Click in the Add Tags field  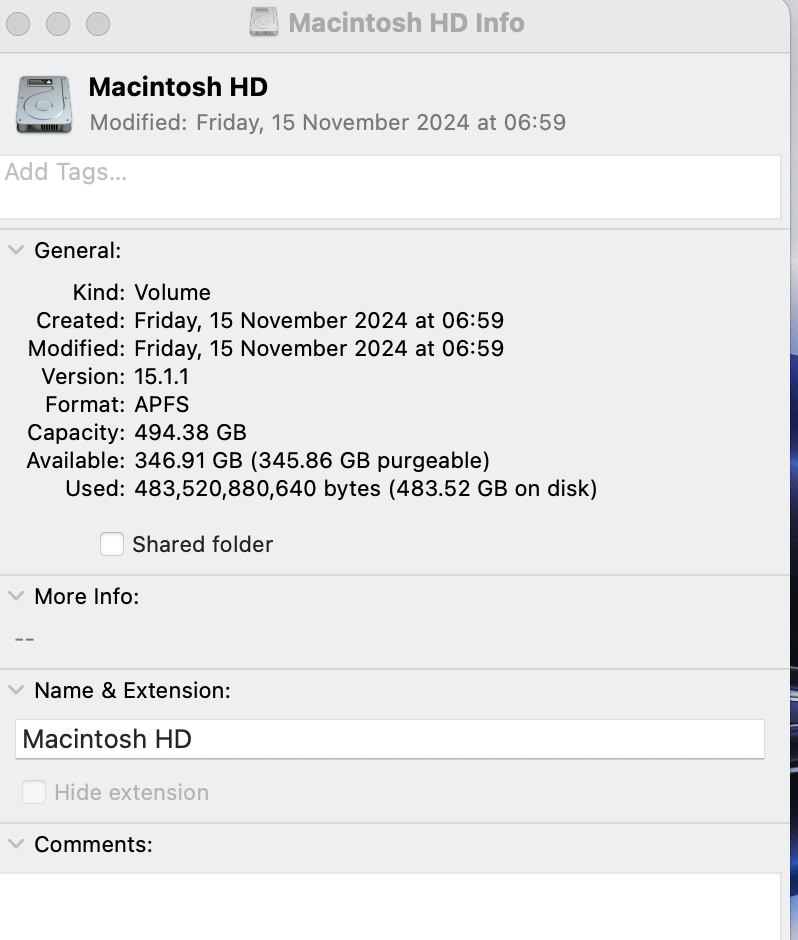(390, 187)
